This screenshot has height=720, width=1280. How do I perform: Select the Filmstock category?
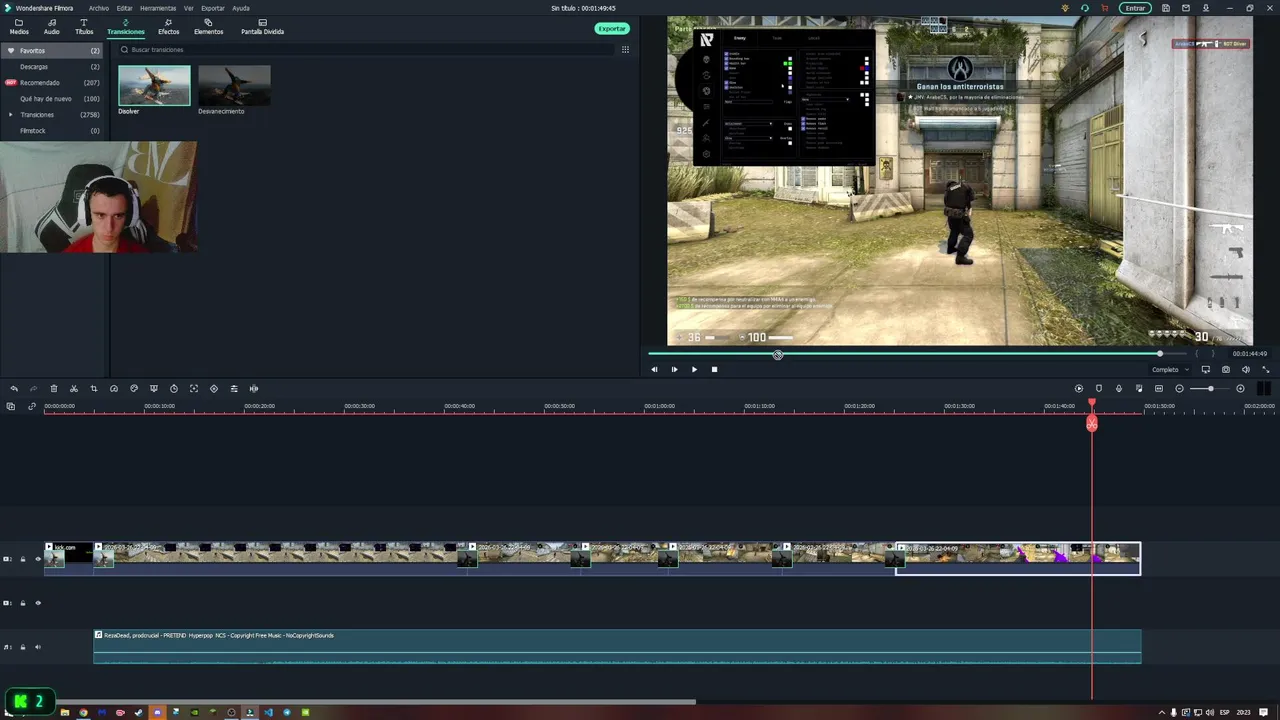(x=52, y=131)
